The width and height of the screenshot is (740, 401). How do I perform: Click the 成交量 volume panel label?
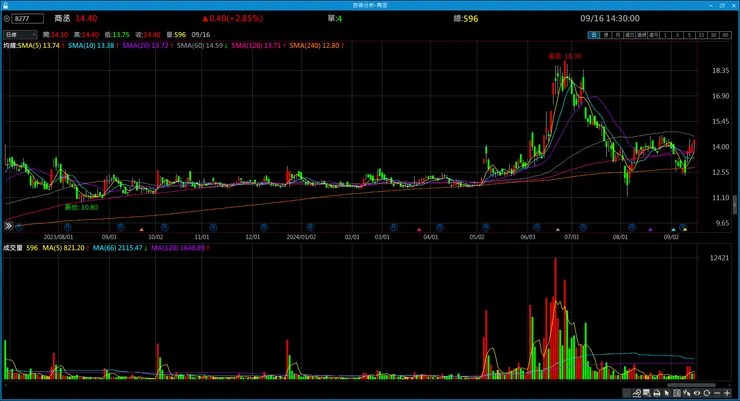click(x=13, y=248)
